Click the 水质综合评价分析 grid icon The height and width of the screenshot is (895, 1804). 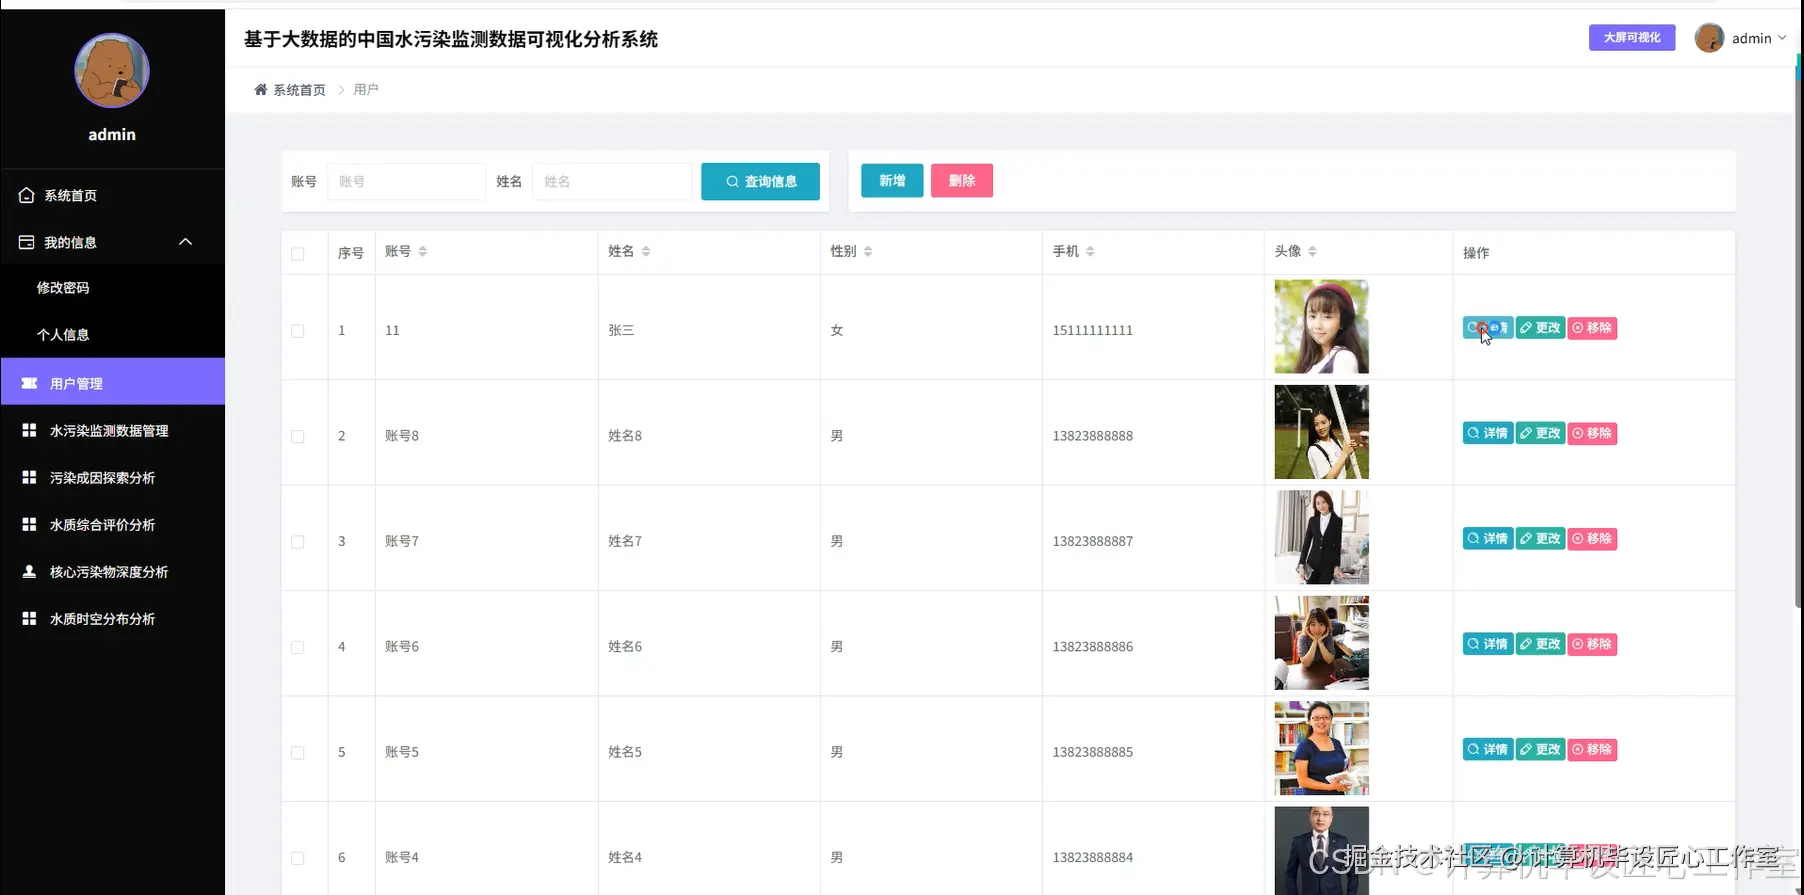tap(29, 524)
